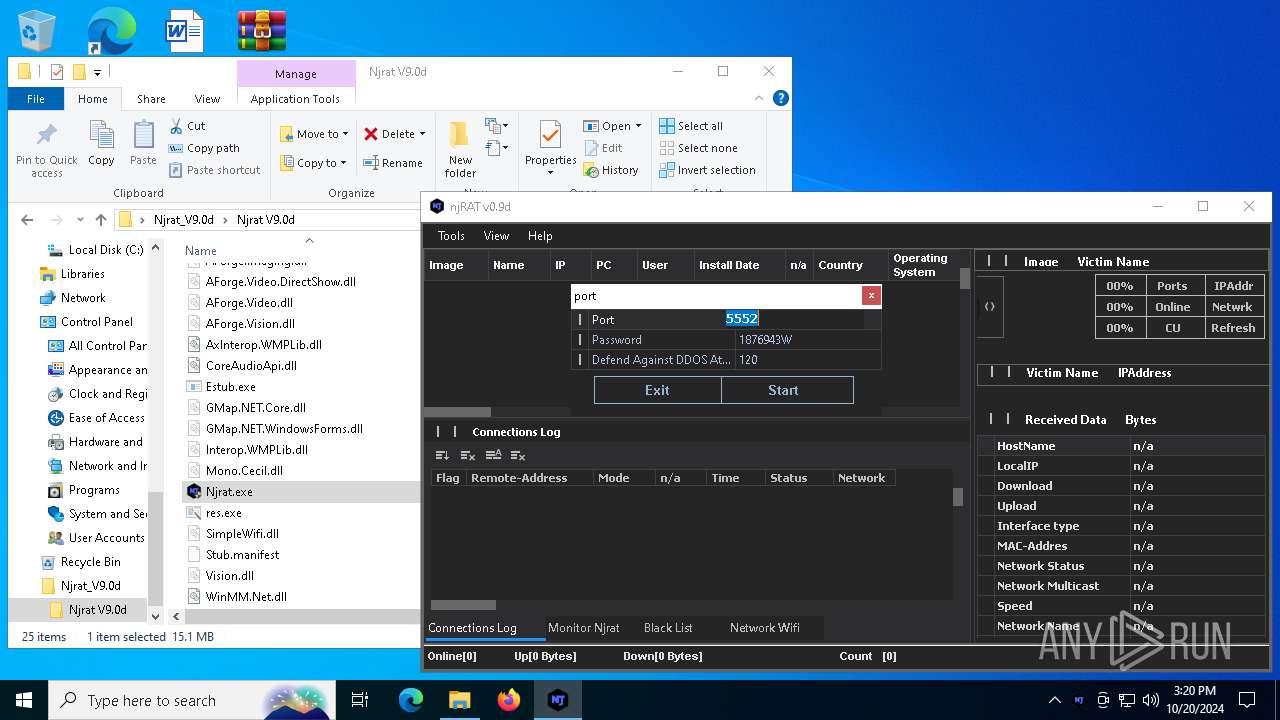Image resolution: width=1280 pixels, height=720 pixels.
Task: Open the New item dropdown beside New folder
Action: (x=495, y=126)
